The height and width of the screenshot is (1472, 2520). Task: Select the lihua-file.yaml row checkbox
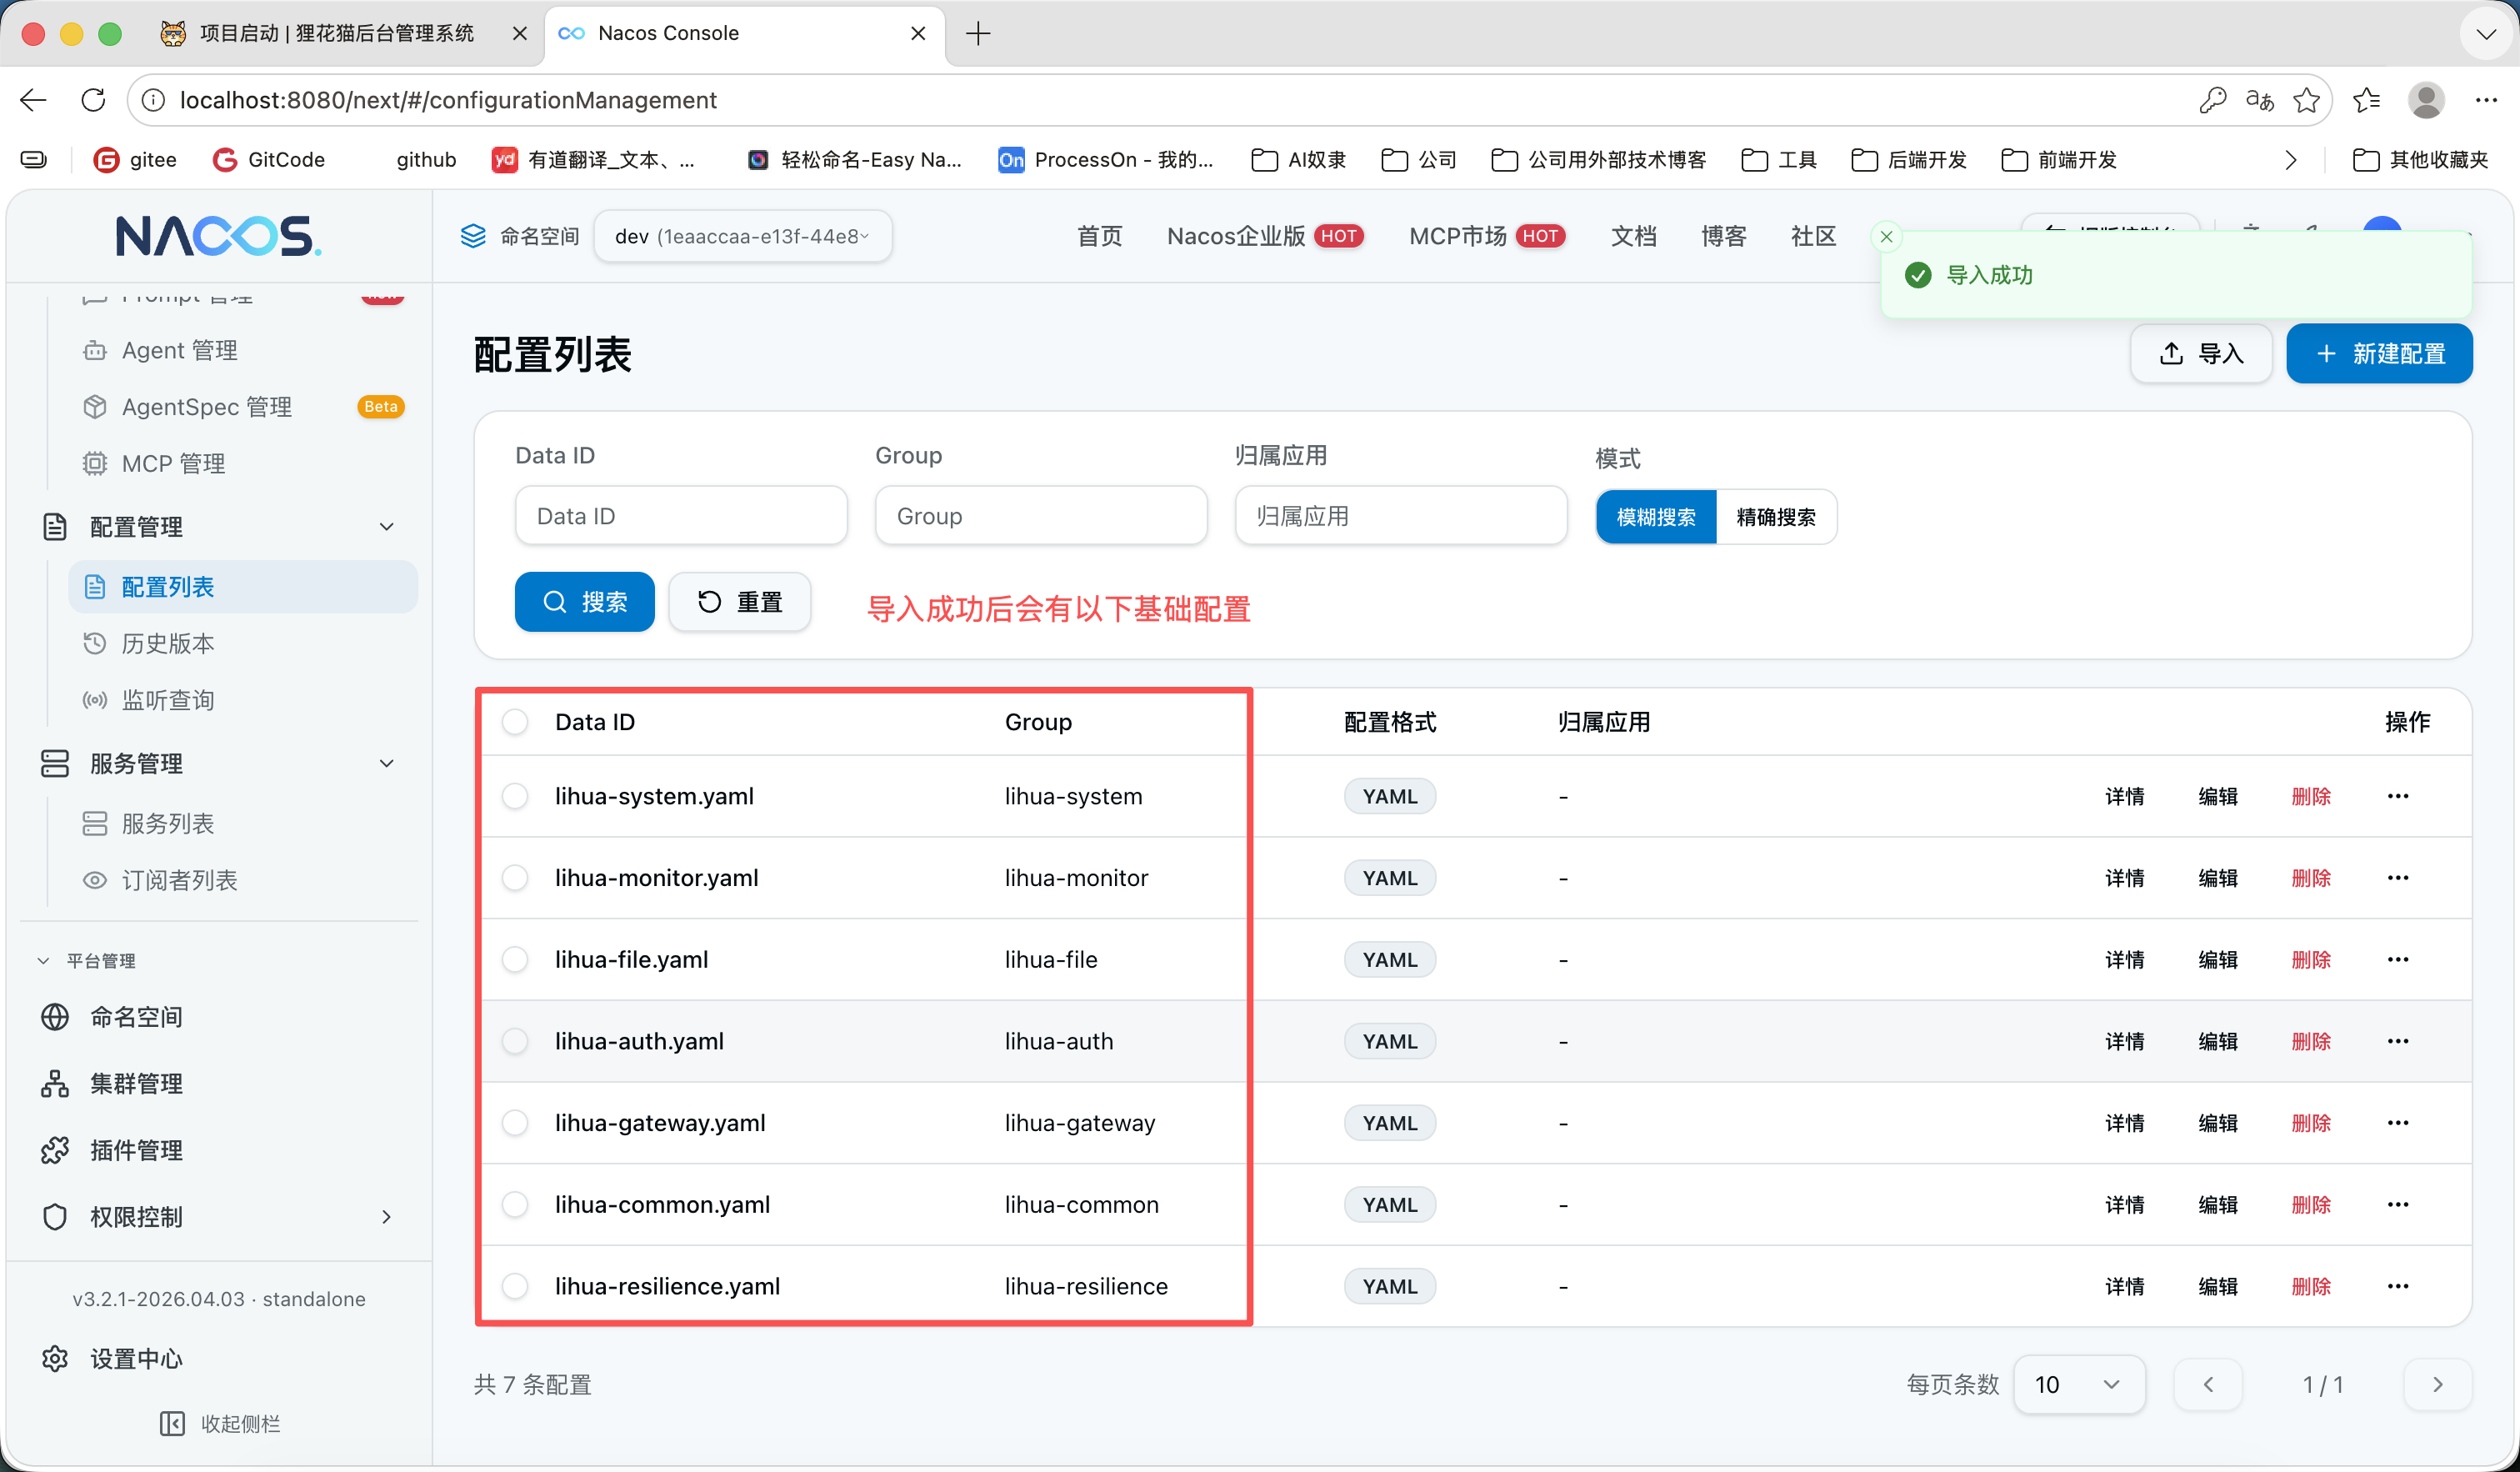(515, 960)
